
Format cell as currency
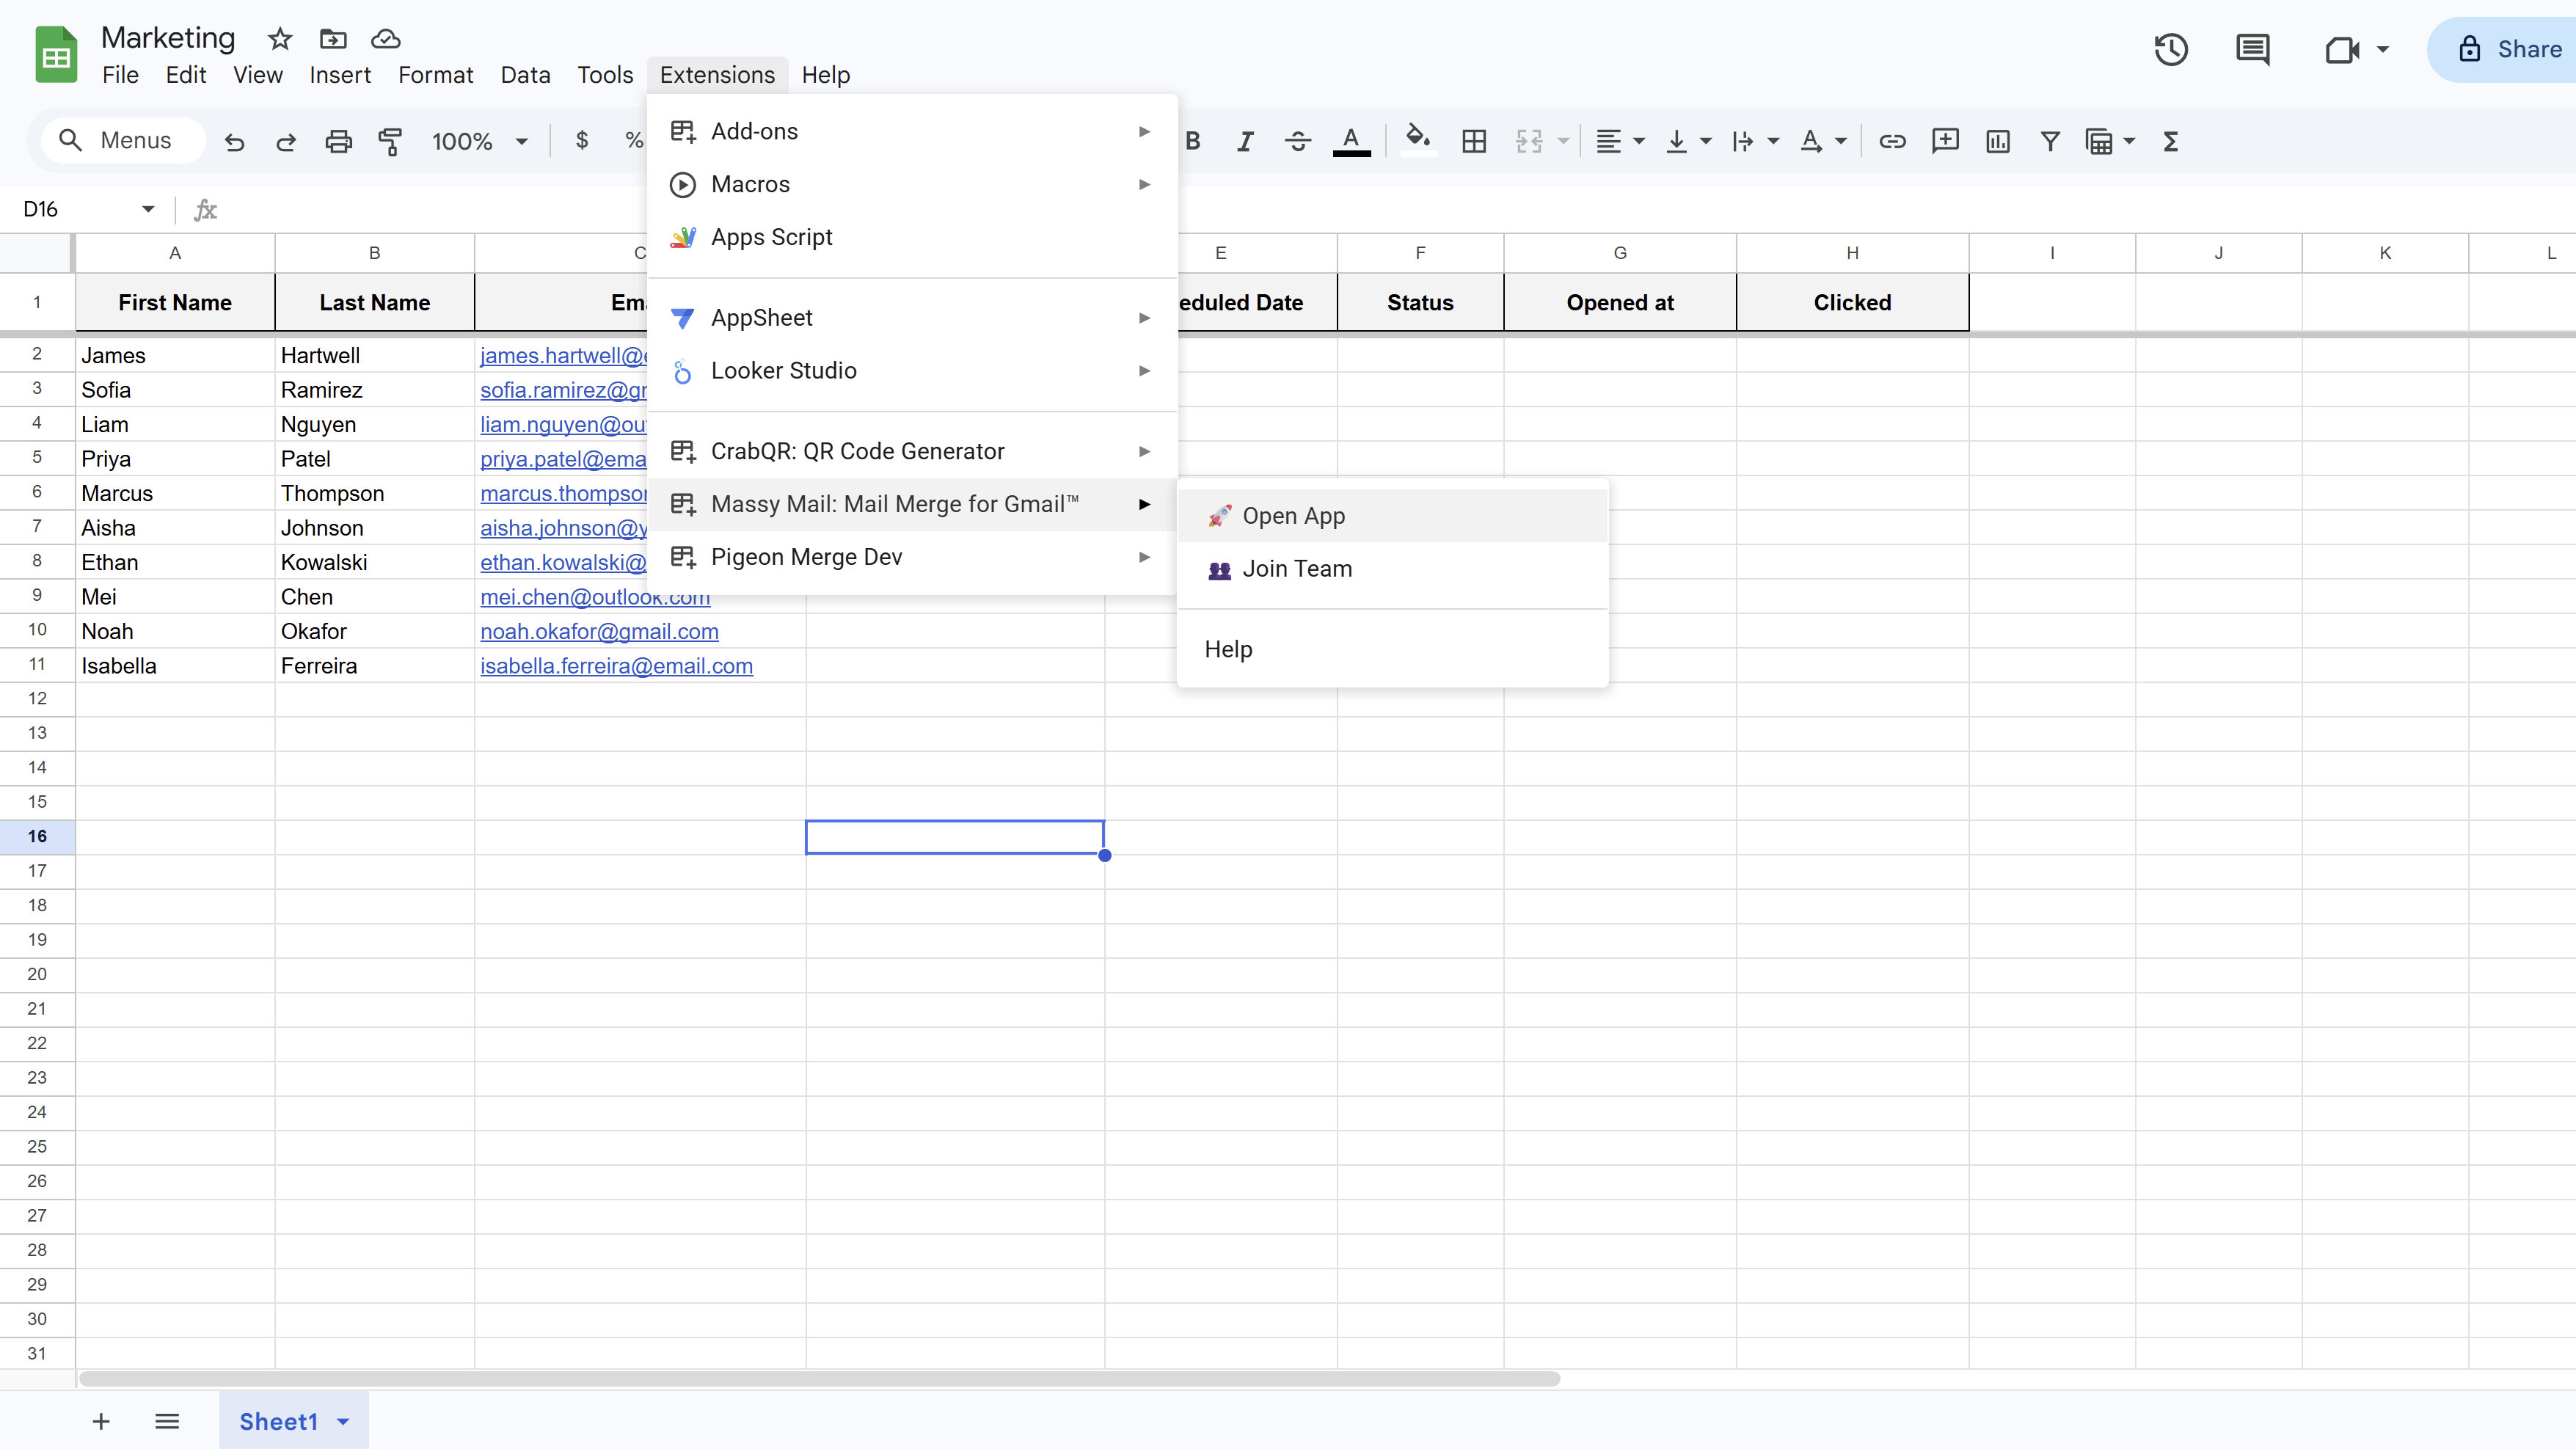coord(581,141)
